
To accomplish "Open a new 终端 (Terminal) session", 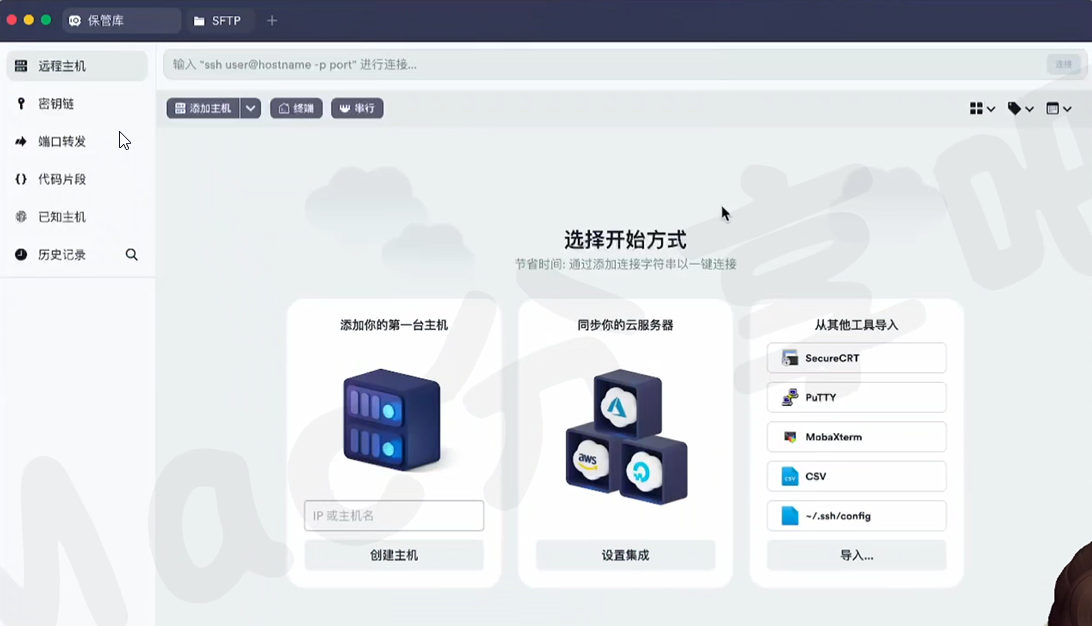I will 296,108.
